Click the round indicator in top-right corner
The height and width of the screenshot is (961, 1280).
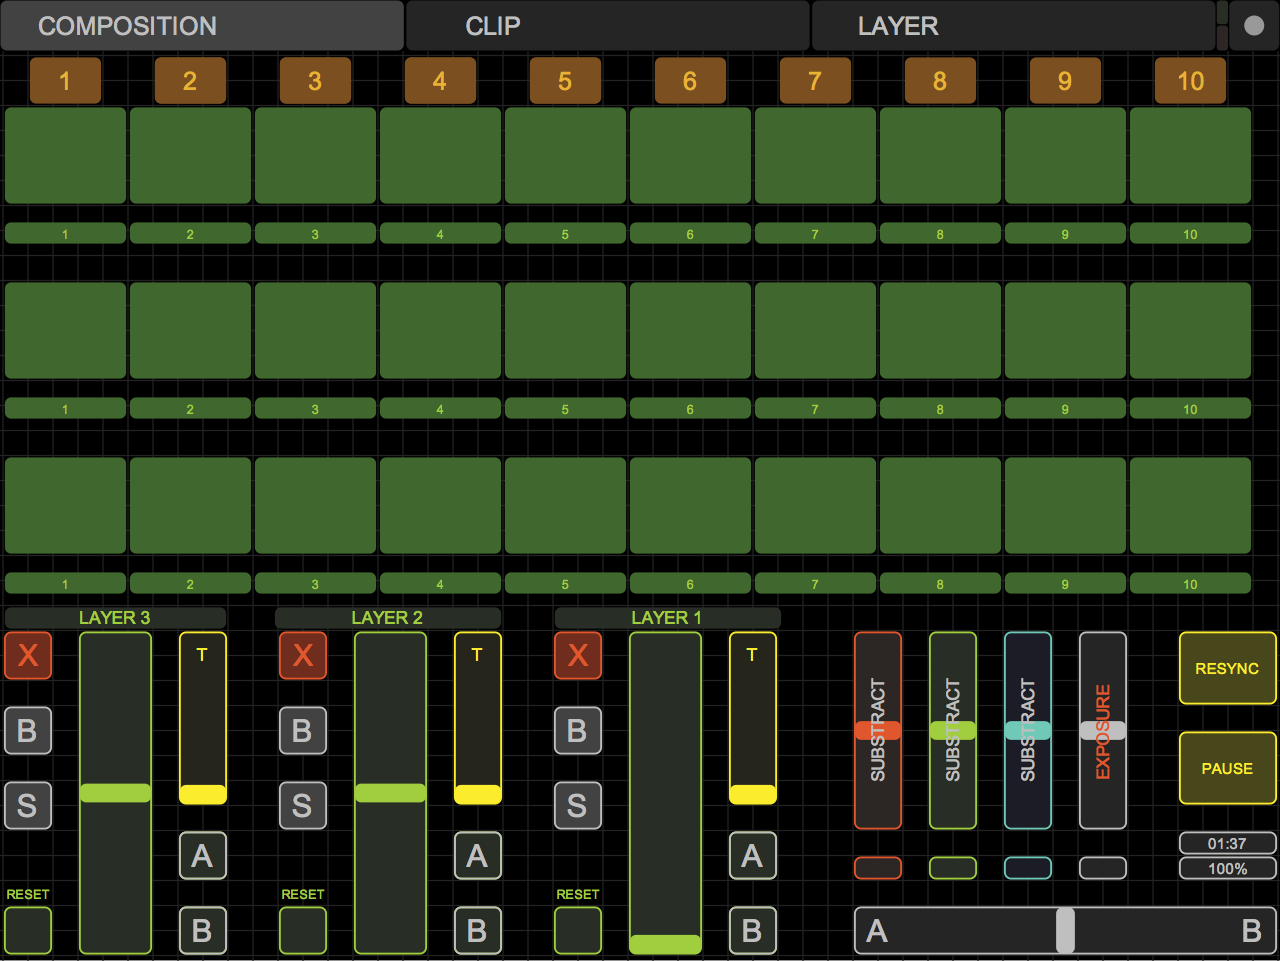coord(1254,26)
